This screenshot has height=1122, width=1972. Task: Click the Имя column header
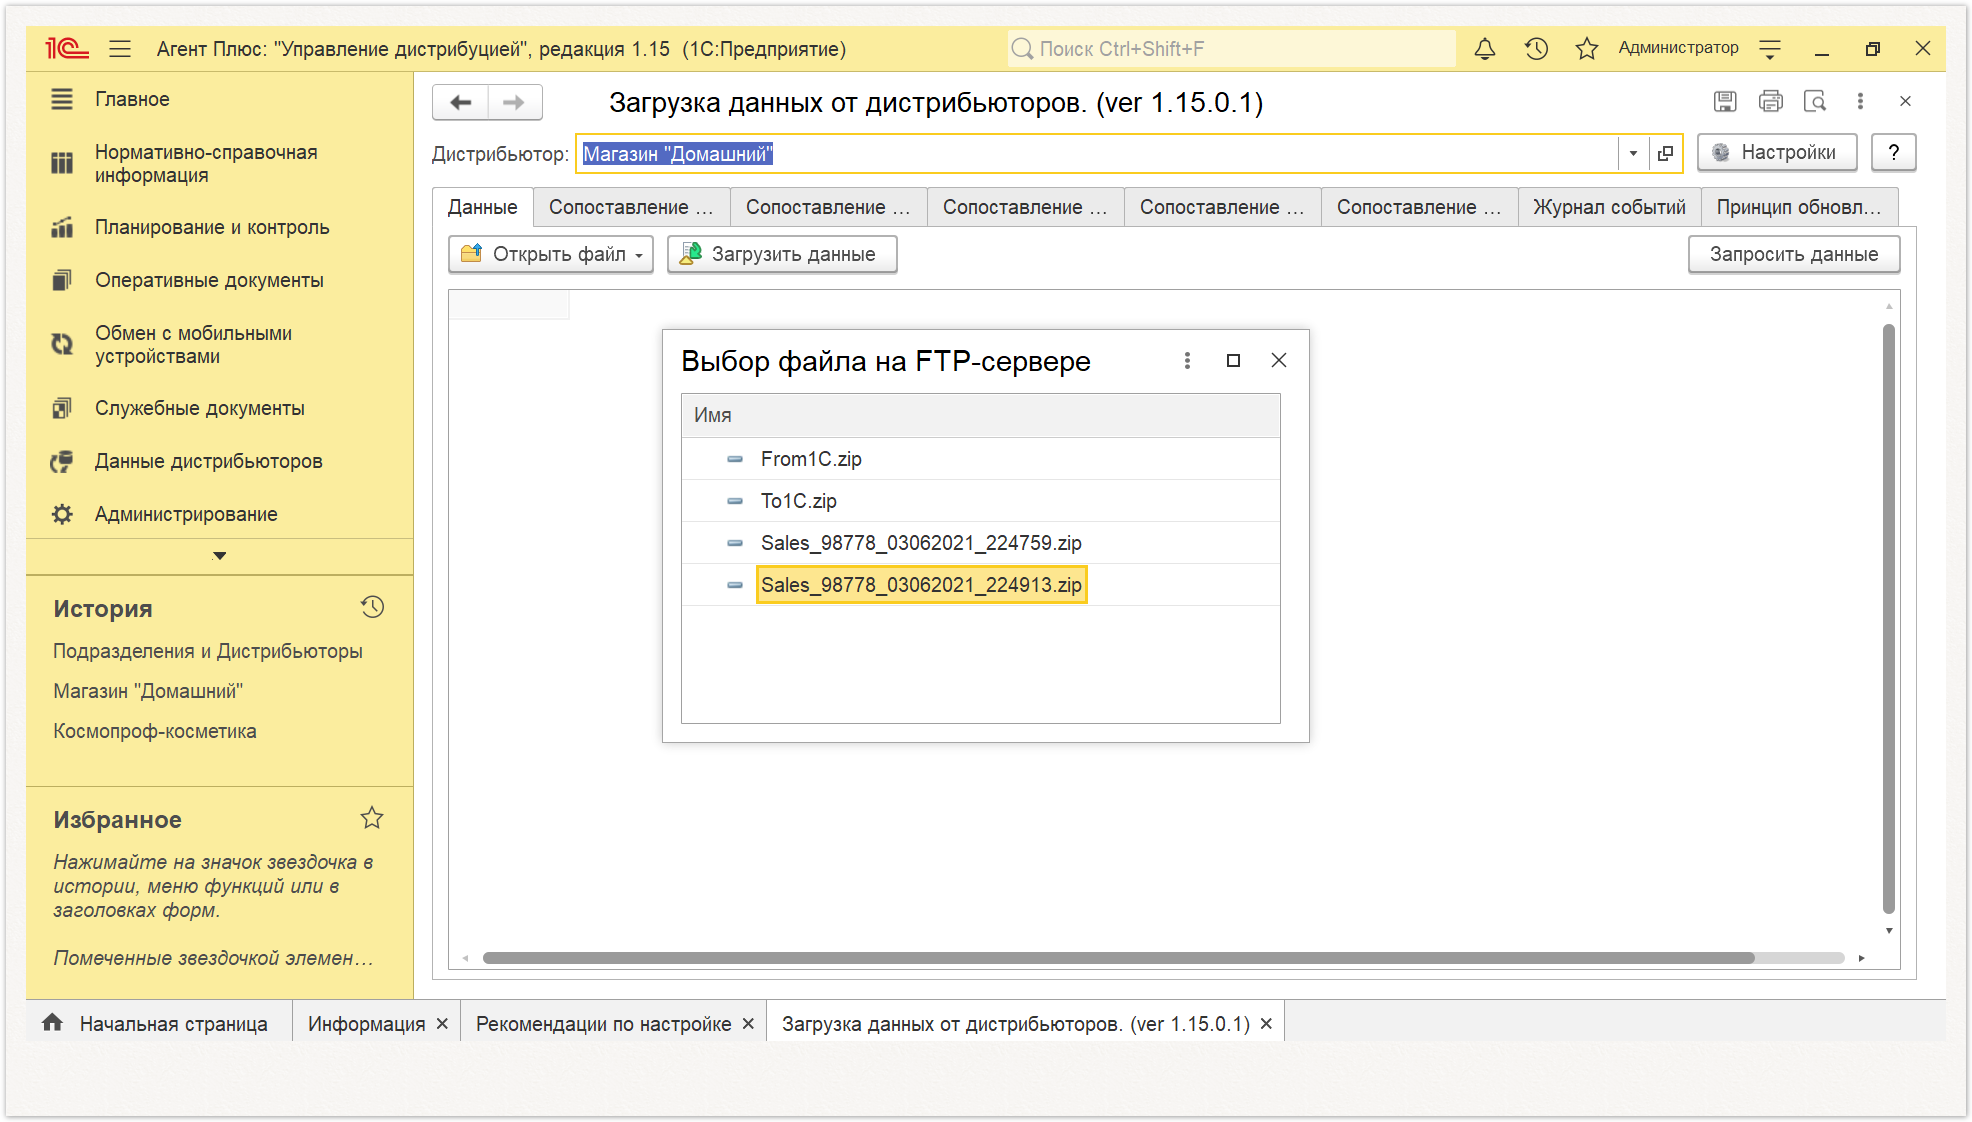coord(980,415)
